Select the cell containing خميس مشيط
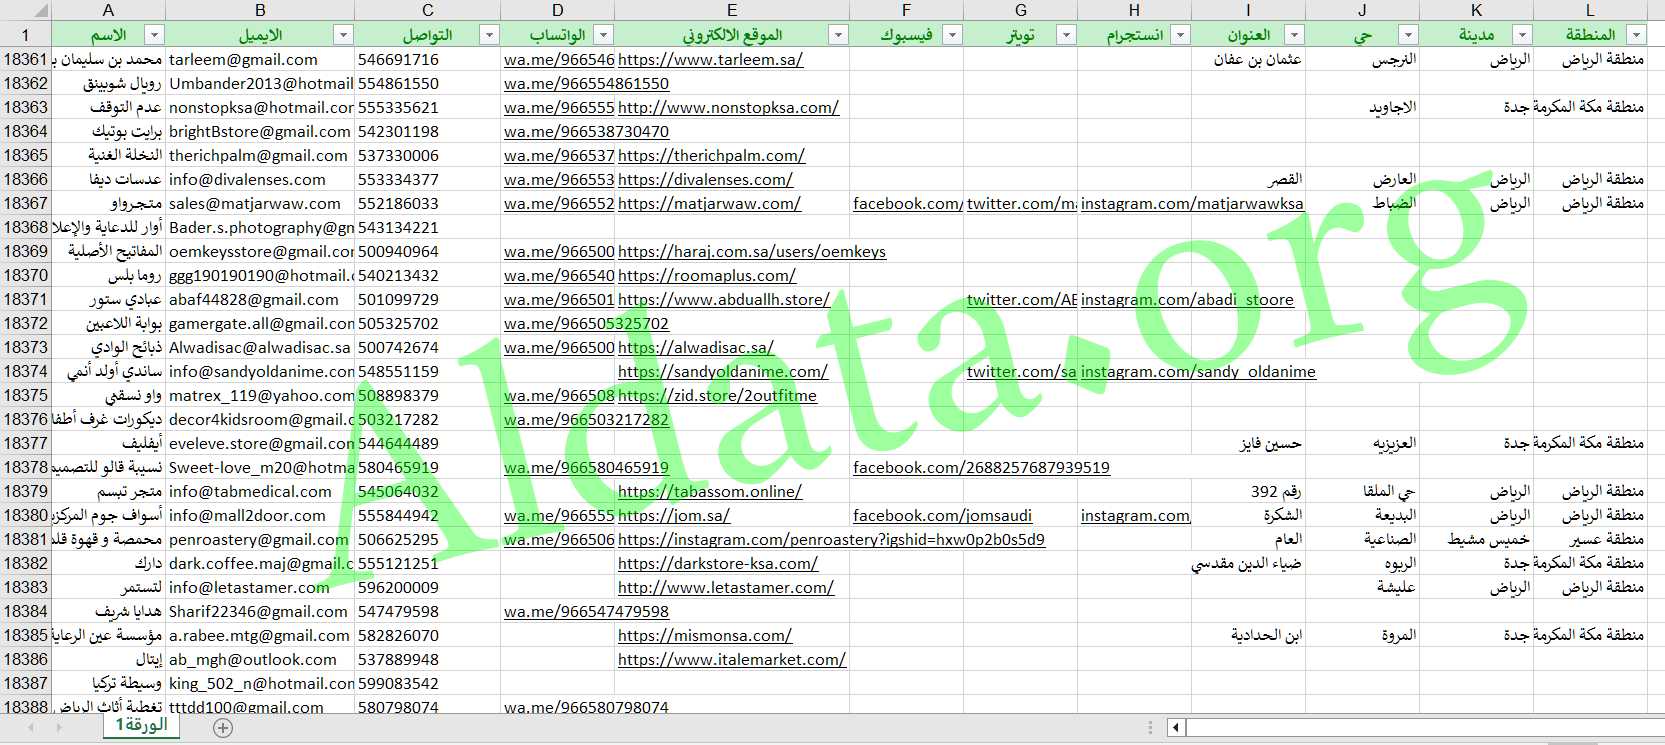 1476,540
